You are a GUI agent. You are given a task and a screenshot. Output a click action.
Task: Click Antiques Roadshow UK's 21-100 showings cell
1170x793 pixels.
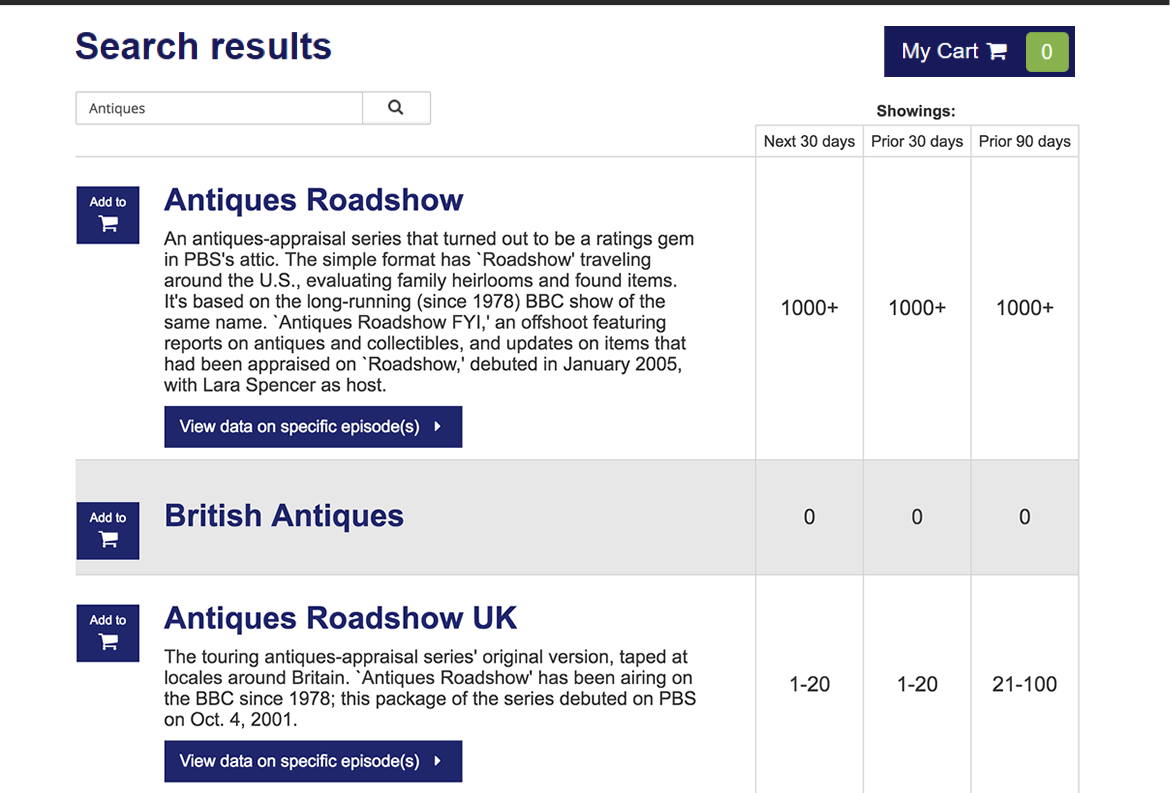[1024, 685]
